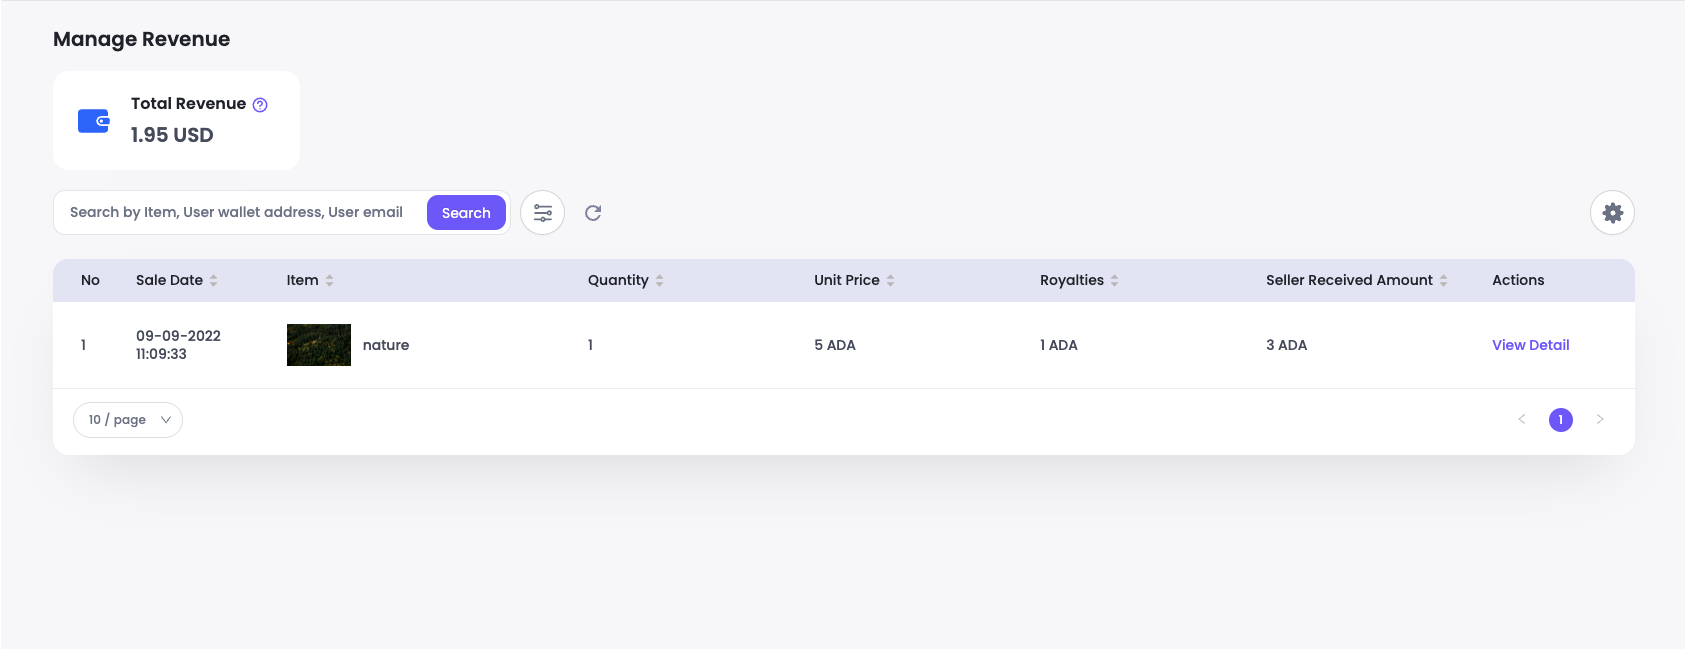Click the blue wallet icon
Screen dimensions: 1685x649
tap(94, 121)
